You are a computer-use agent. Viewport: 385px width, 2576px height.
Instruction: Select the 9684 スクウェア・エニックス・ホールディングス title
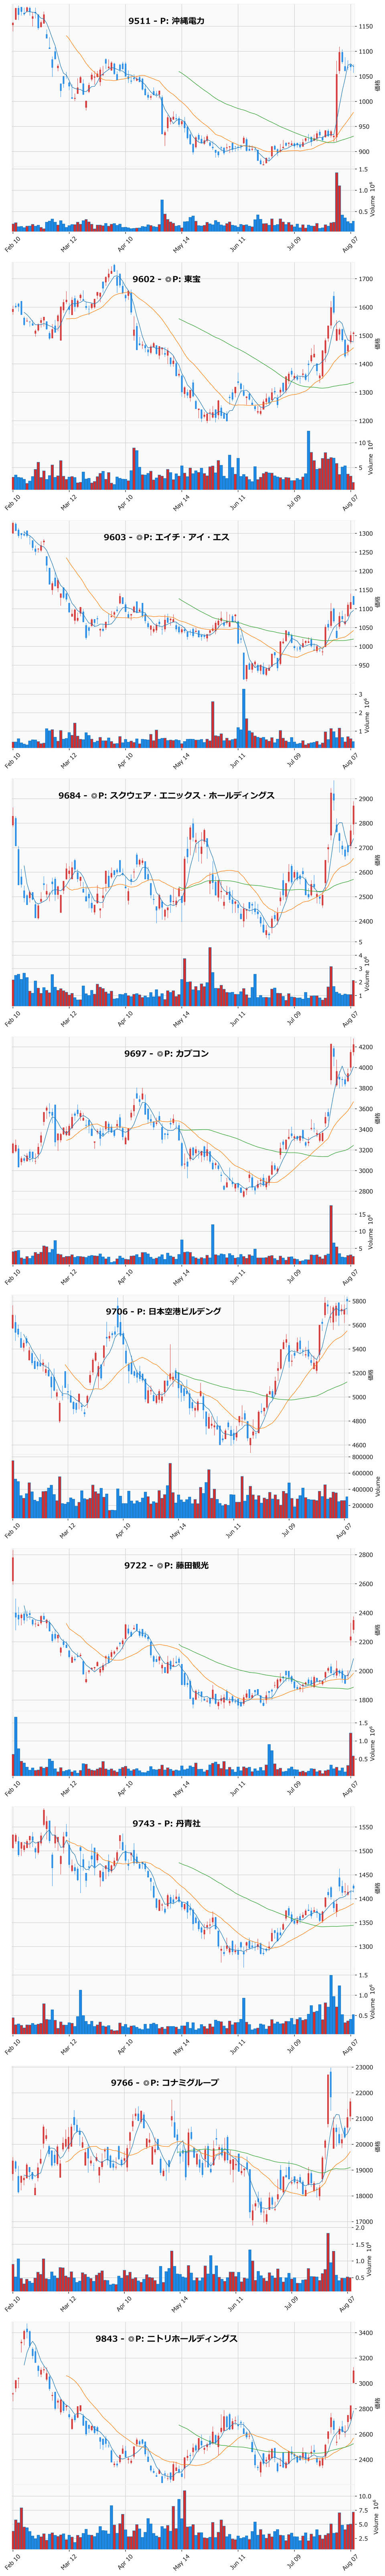(x=166, y=795)
